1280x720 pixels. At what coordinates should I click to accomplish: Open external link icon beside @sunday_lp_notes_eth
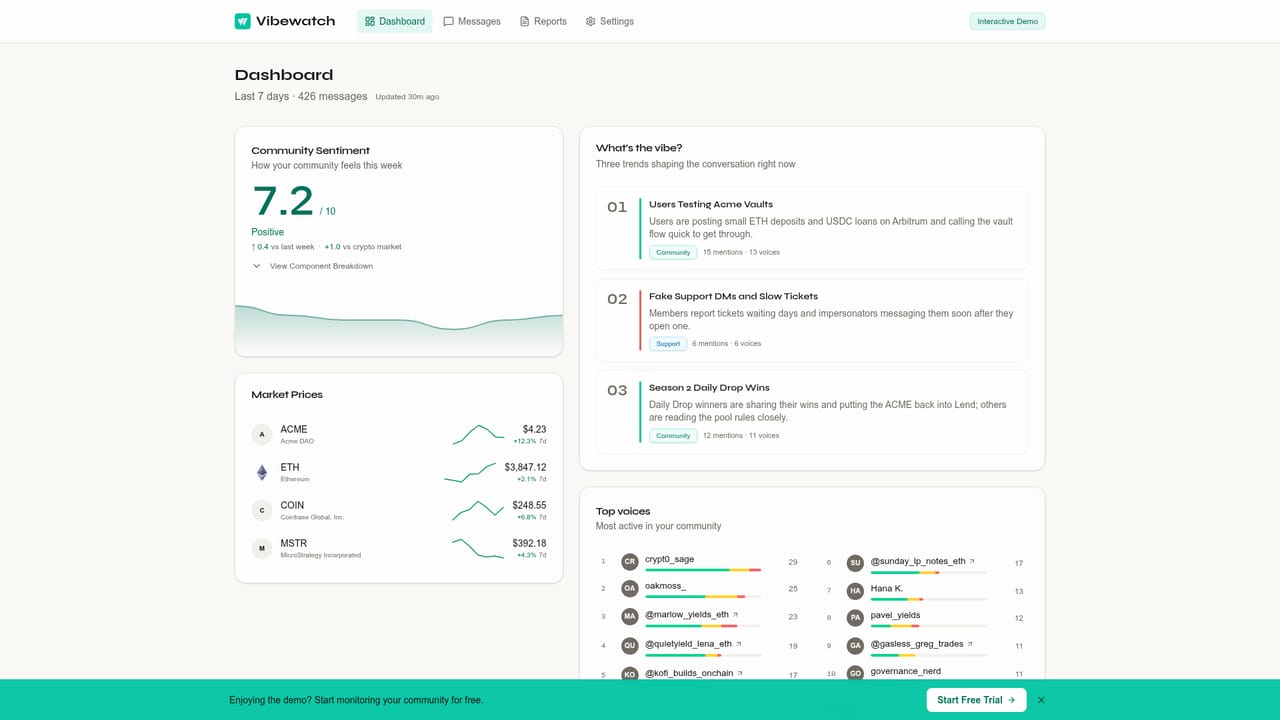[972, 561]
